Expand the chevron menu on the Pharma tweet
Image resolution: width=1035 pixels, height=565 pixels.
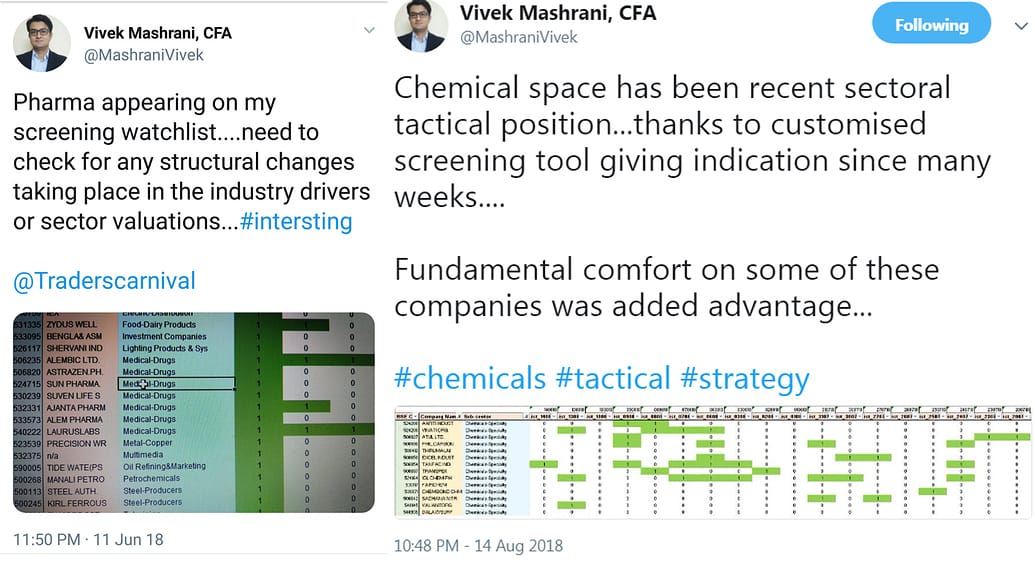tap(369, 31)
